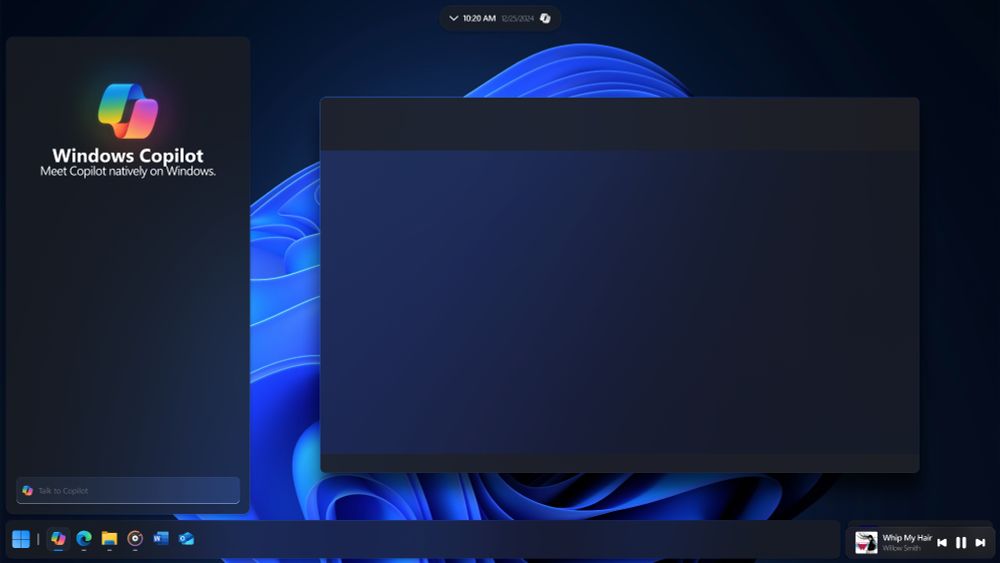Screen dimensions: 1000x563
Task: Launch Microsoft Word from the taskbar
Action: pyautogui.click(x=161, y=539)
